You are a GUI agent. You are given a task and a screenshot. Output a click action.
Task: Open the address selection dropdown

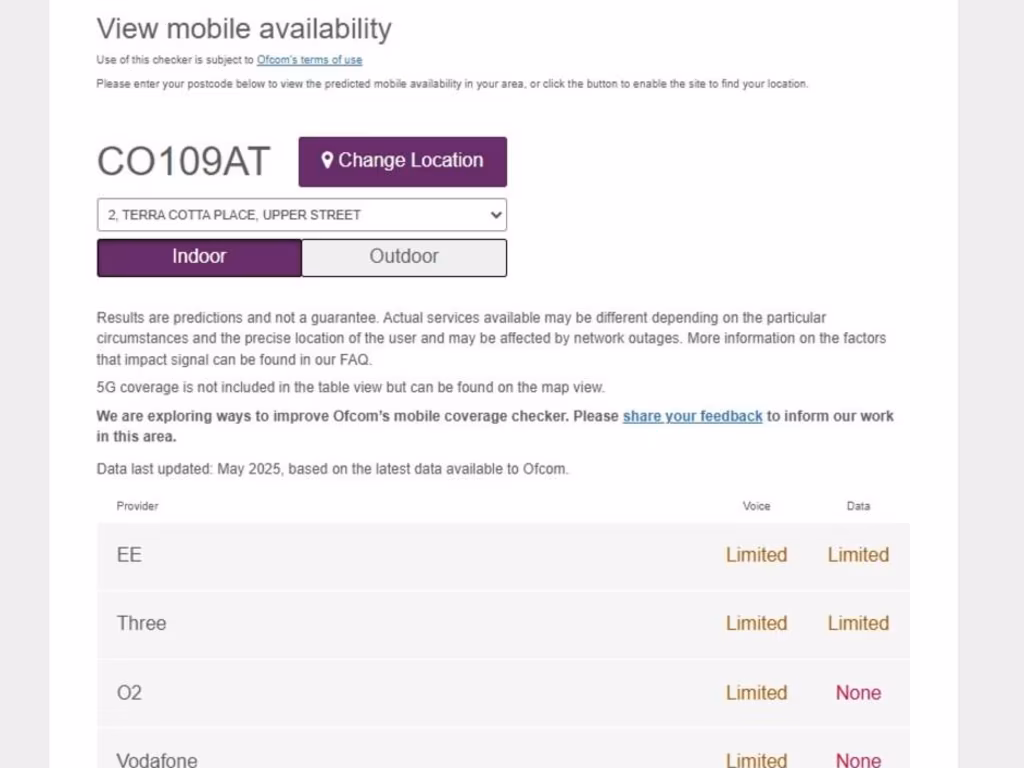tap(301, 215)
